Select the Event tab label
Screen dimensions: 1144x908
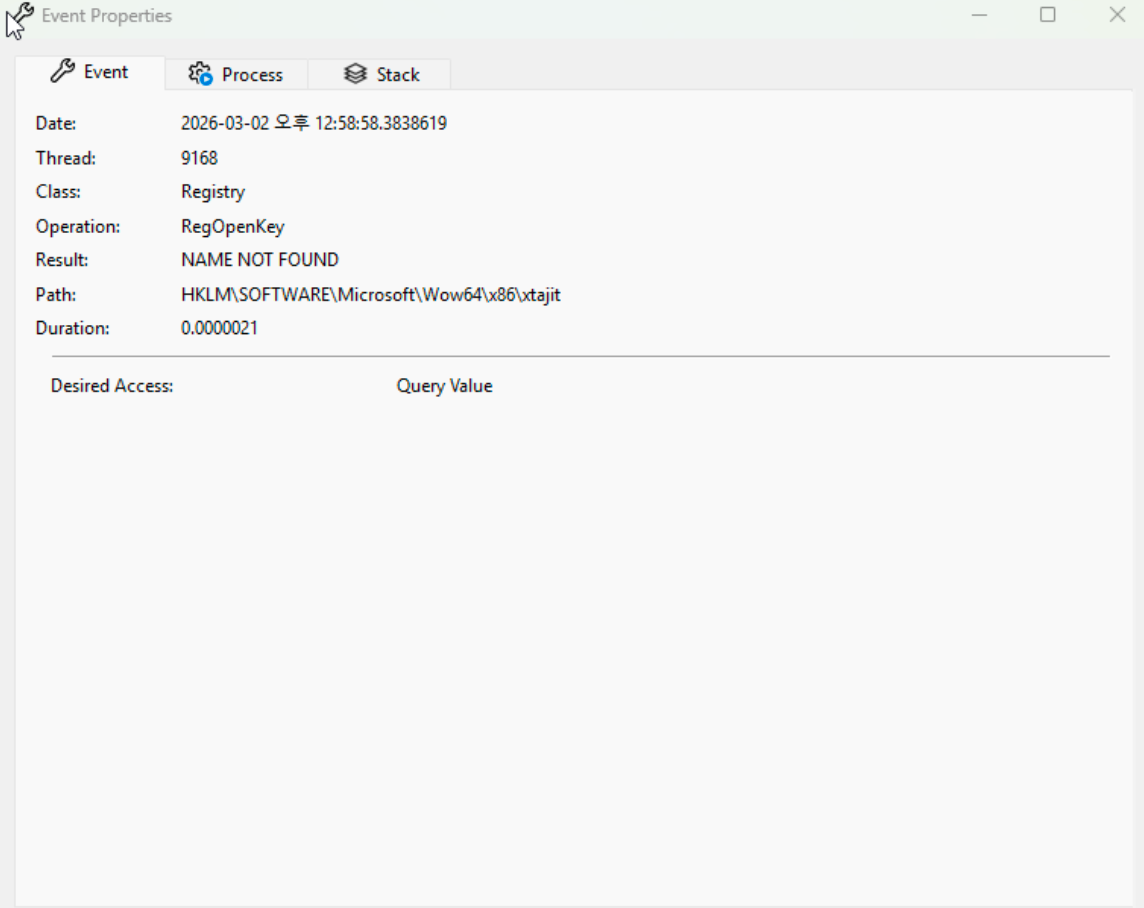tap(106, 72)
